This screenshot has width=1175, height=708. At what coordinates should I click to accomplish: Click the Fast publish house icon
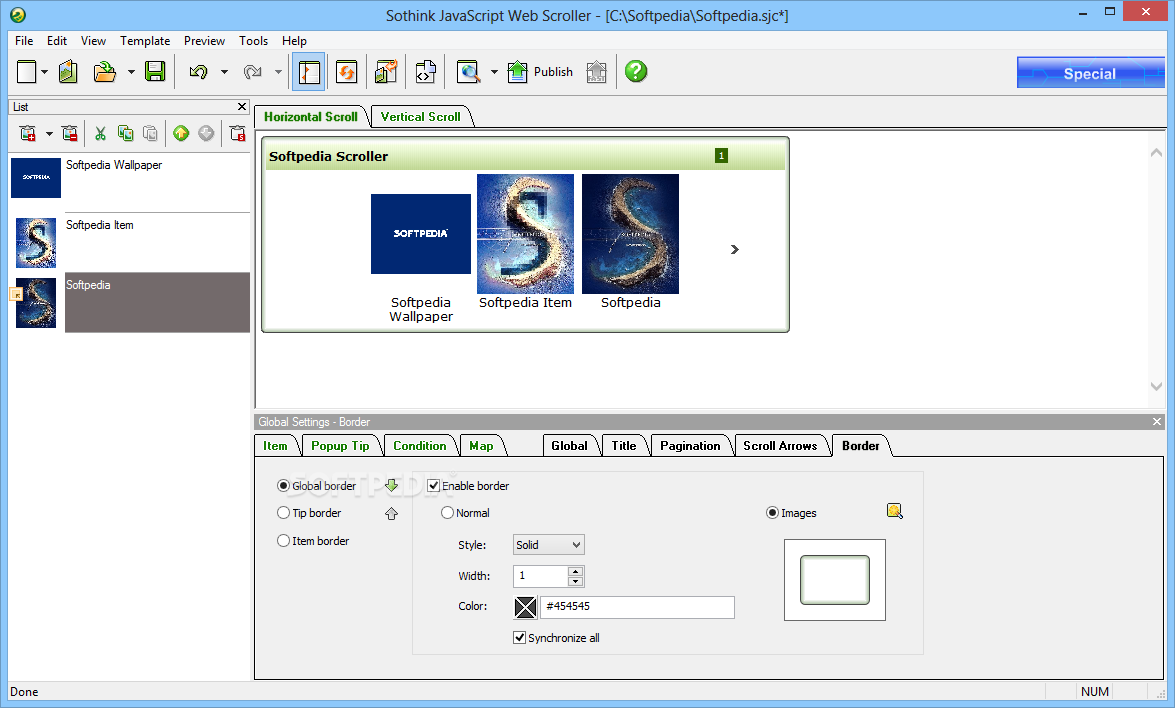[596, 72]
